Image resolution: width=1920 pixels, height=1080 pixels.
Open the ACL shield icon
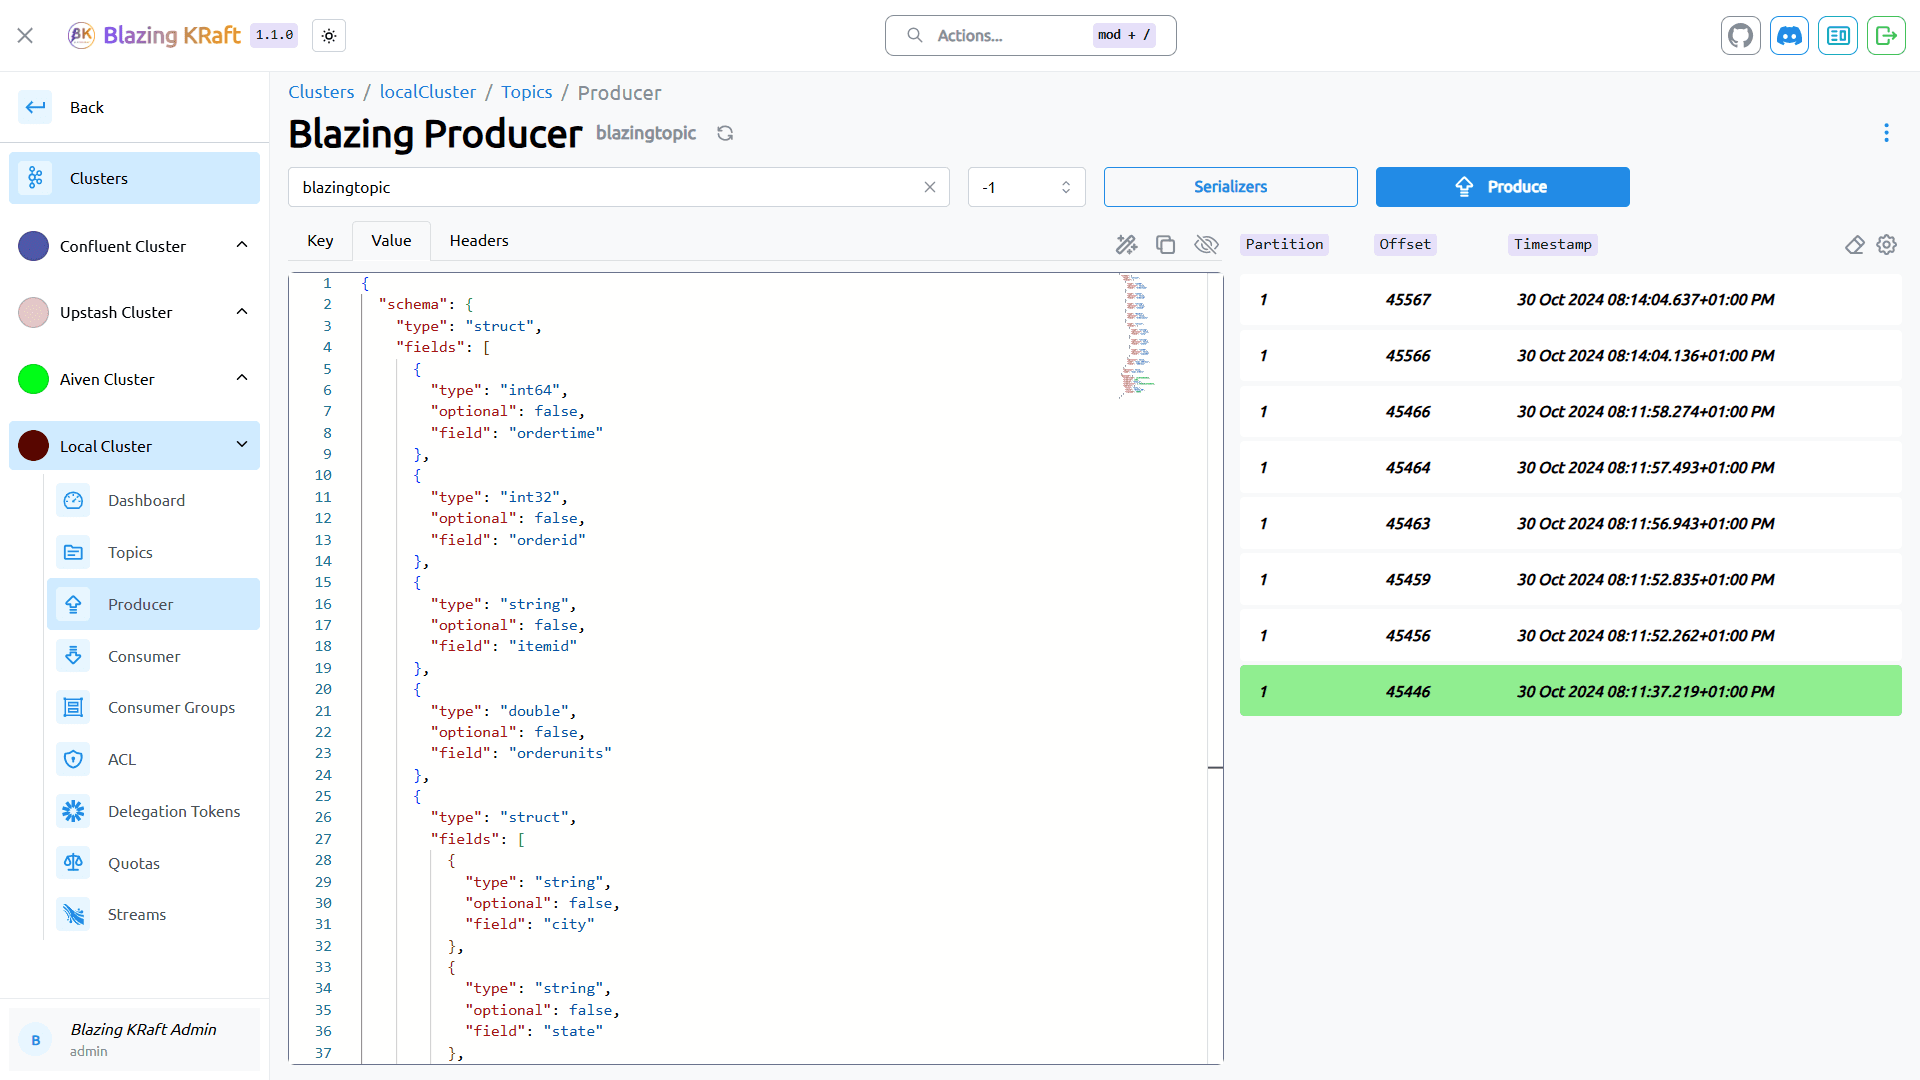click(x=73, y=759)
